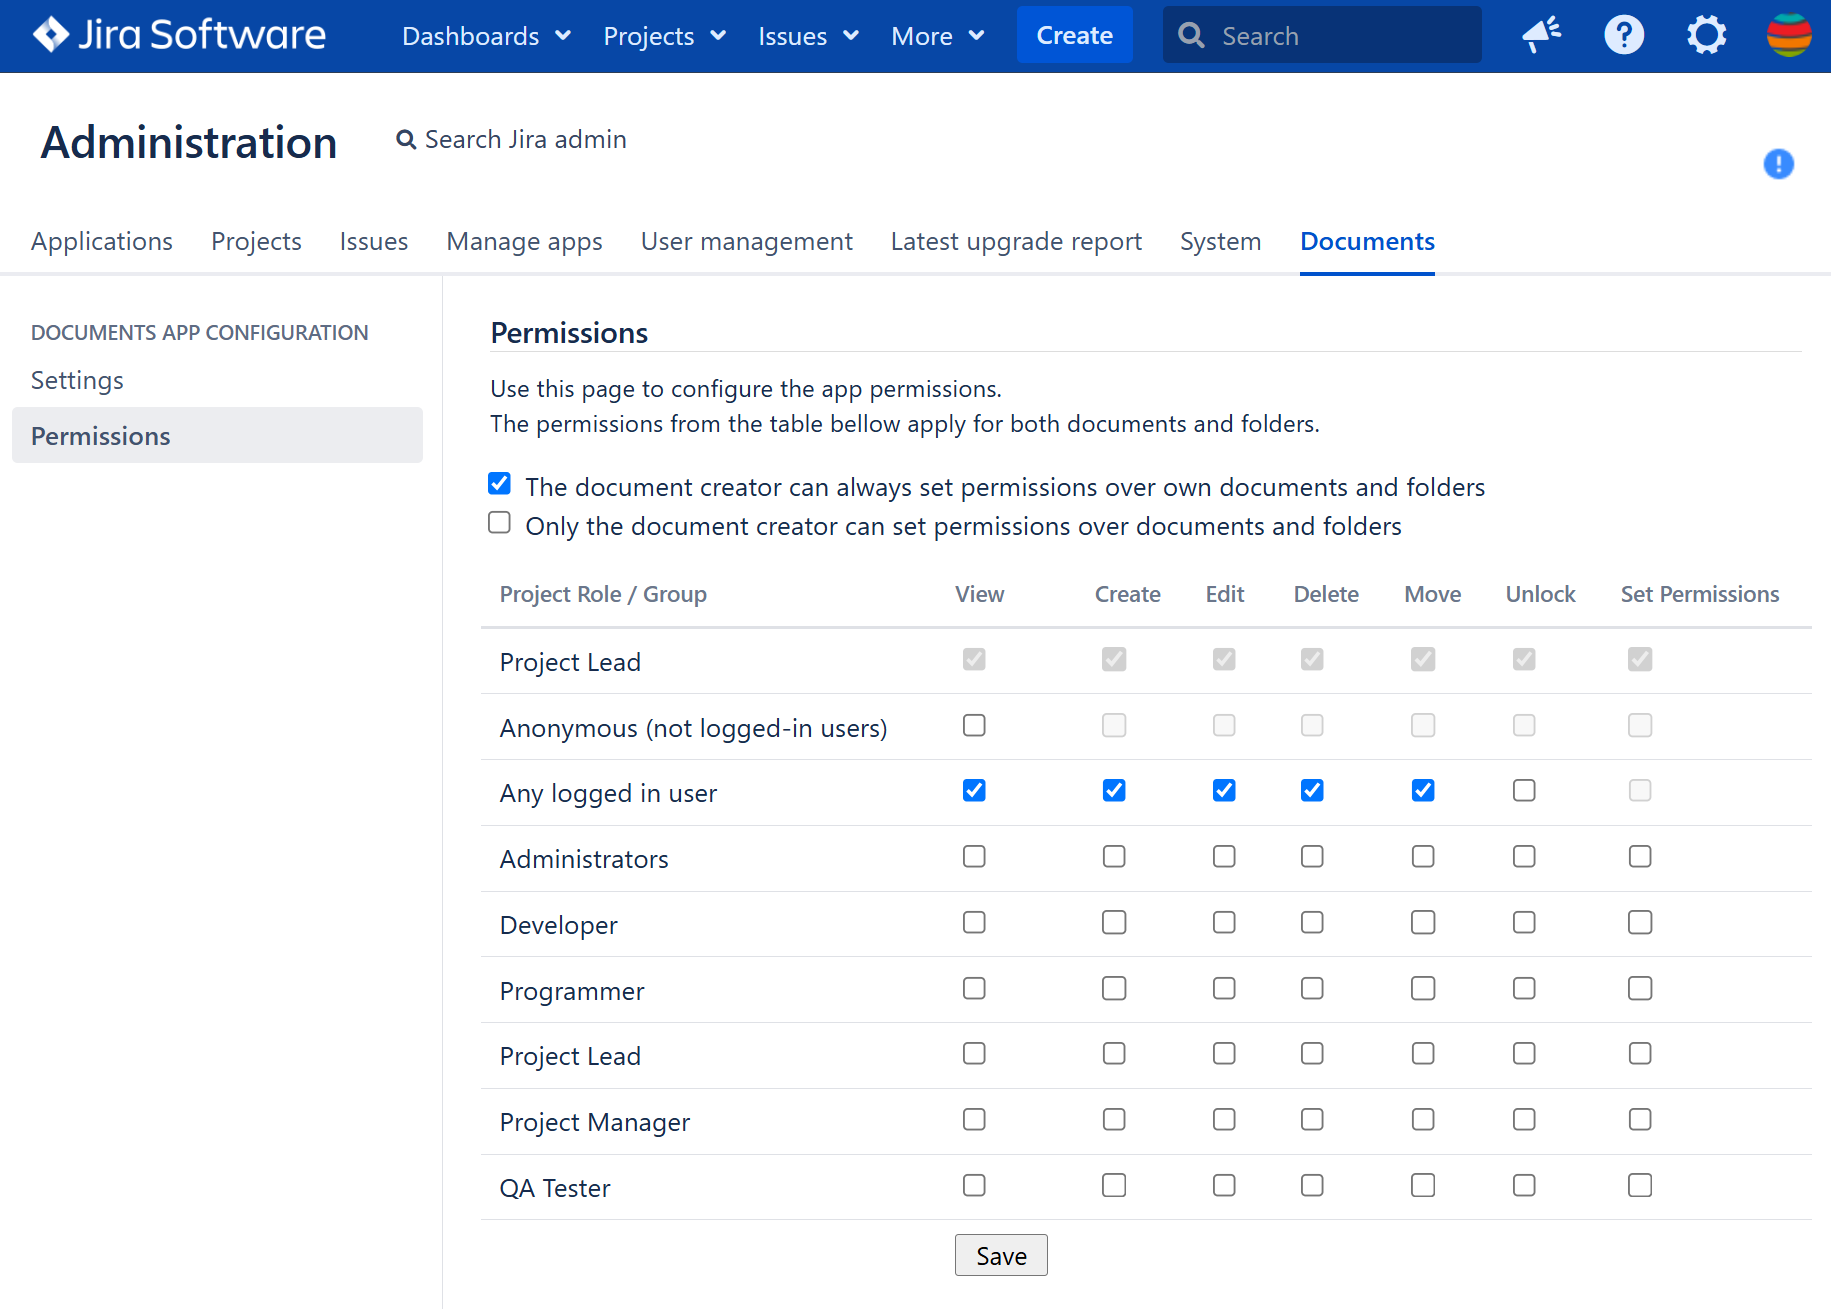Grant Edit permission to Administrators
1831x1309 pixels.
(x=1223, y=856)
